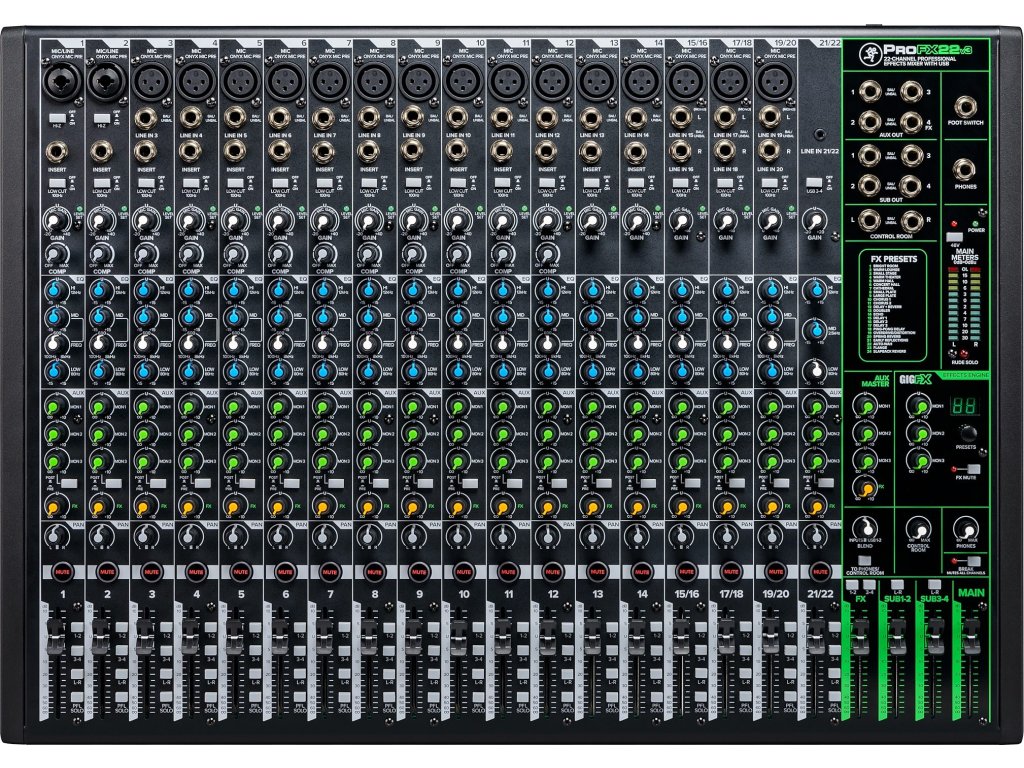Click the Aux Master MON1 knob
This screenshot has width=1024, height=768.
pos(863,407)
